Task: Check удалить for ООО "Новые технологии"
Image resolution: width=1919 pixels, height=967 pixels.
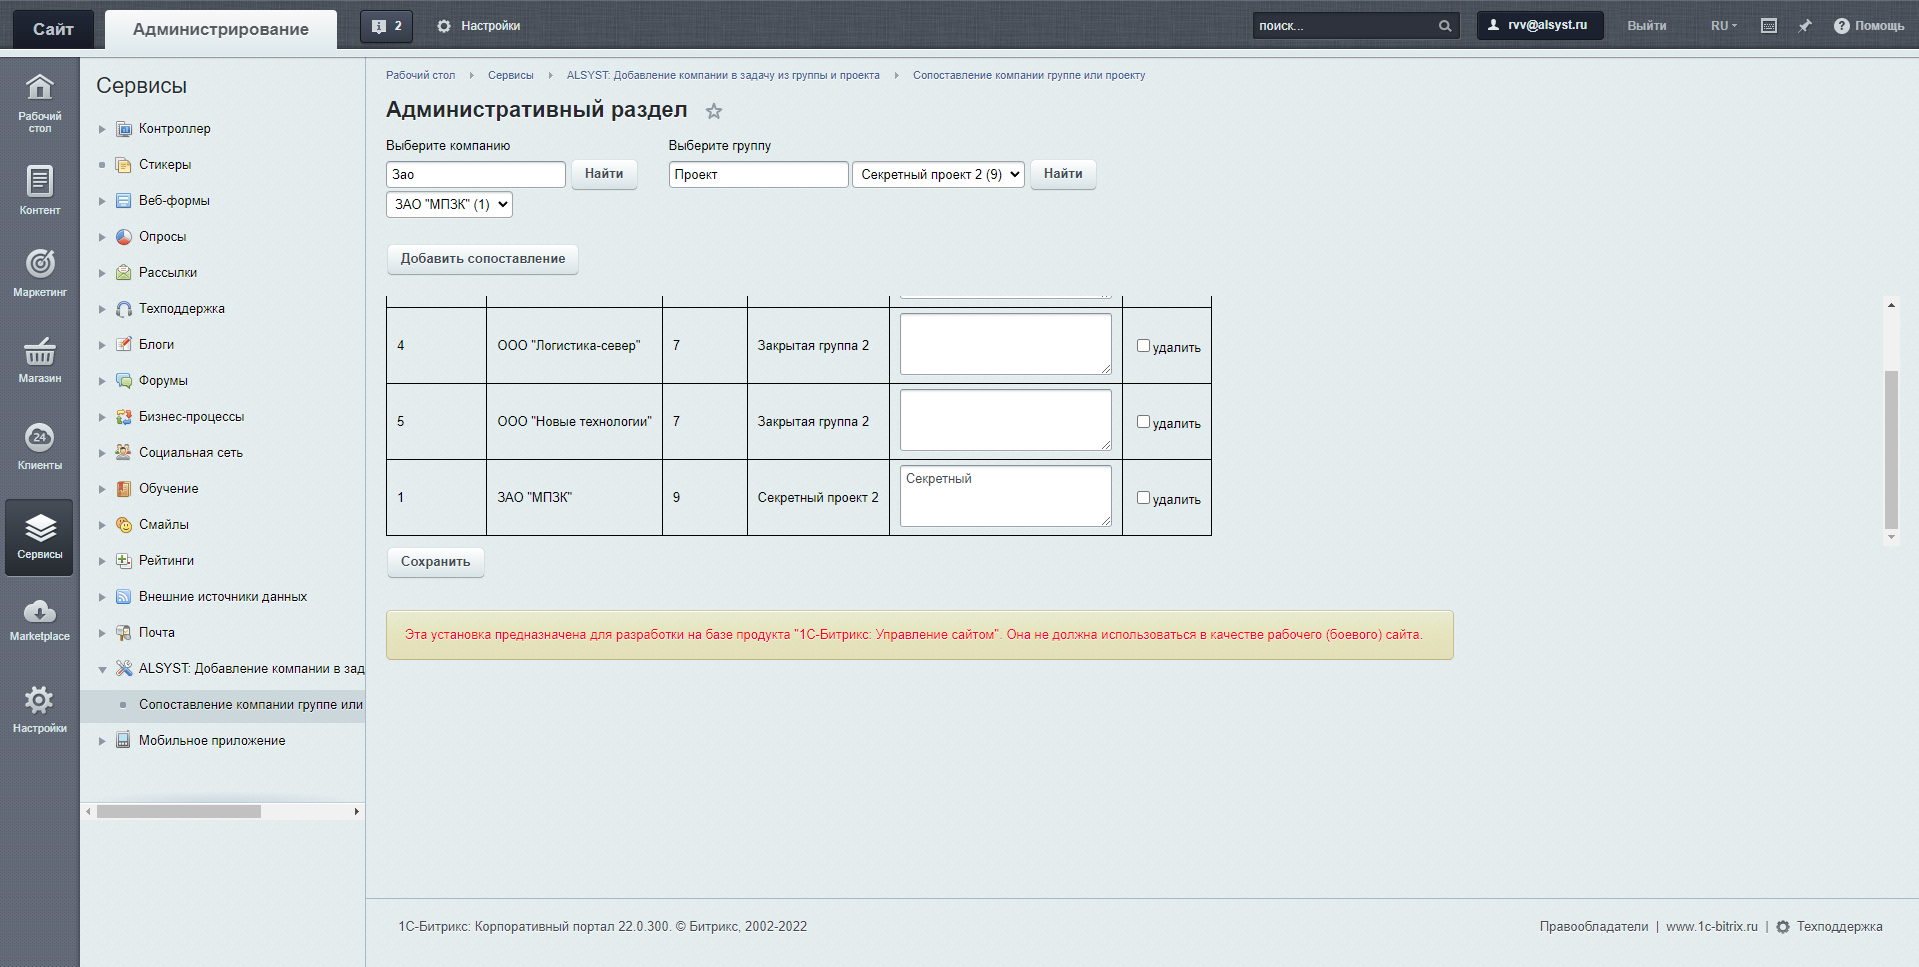Action: (x=1143, y=422)
